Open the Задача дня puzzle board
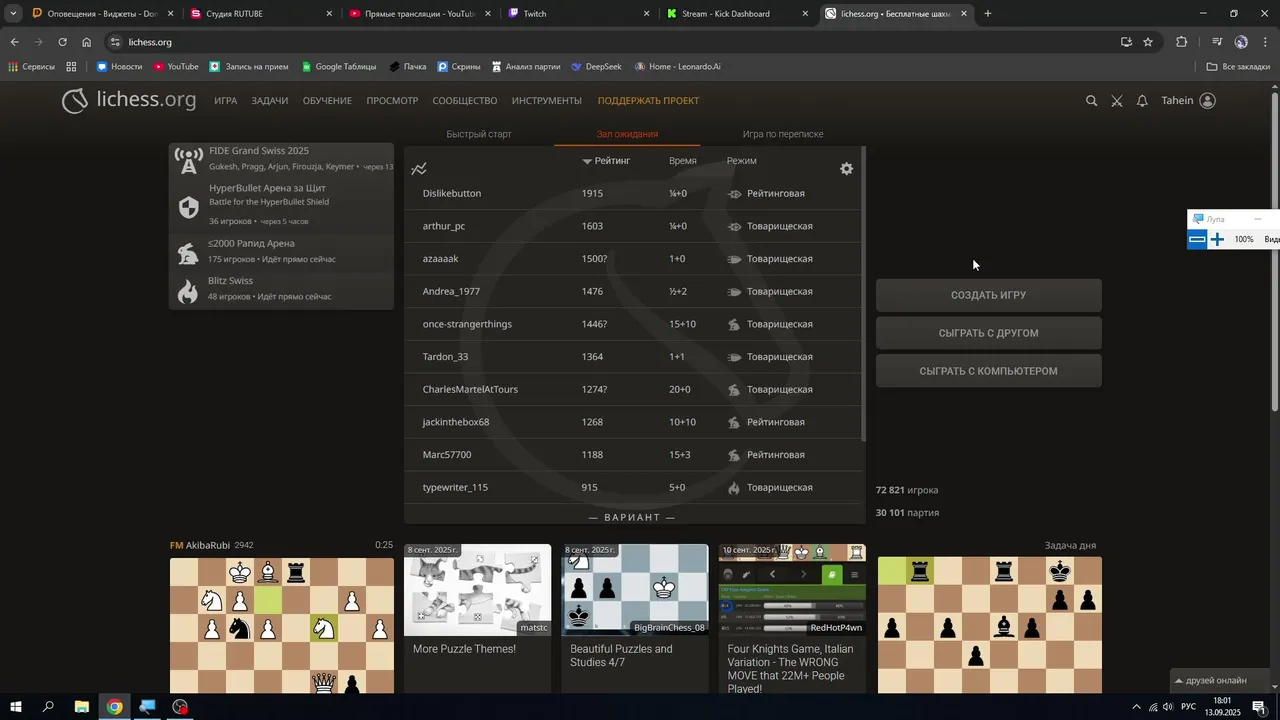 click(x=989, y=625)
